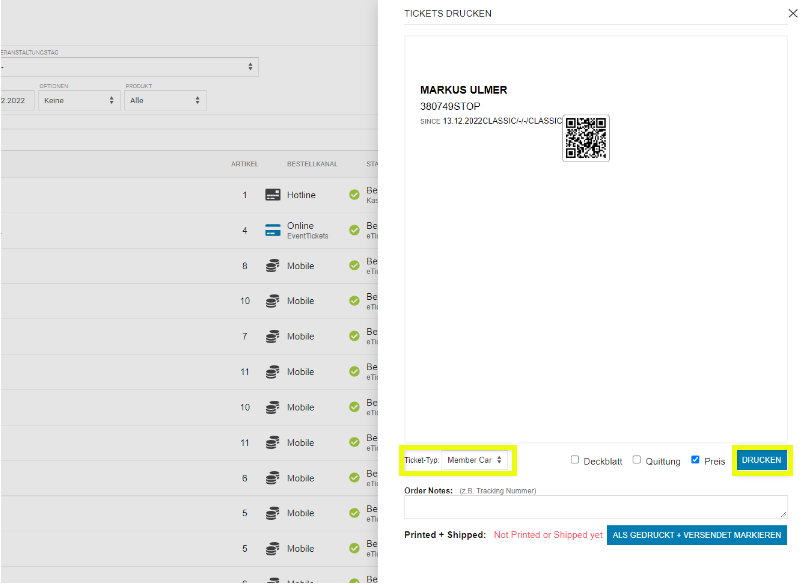The height and width of the screenshot is (585, 804).
Task: Click the Hotline order channel icon
Action: click(272, 195)
